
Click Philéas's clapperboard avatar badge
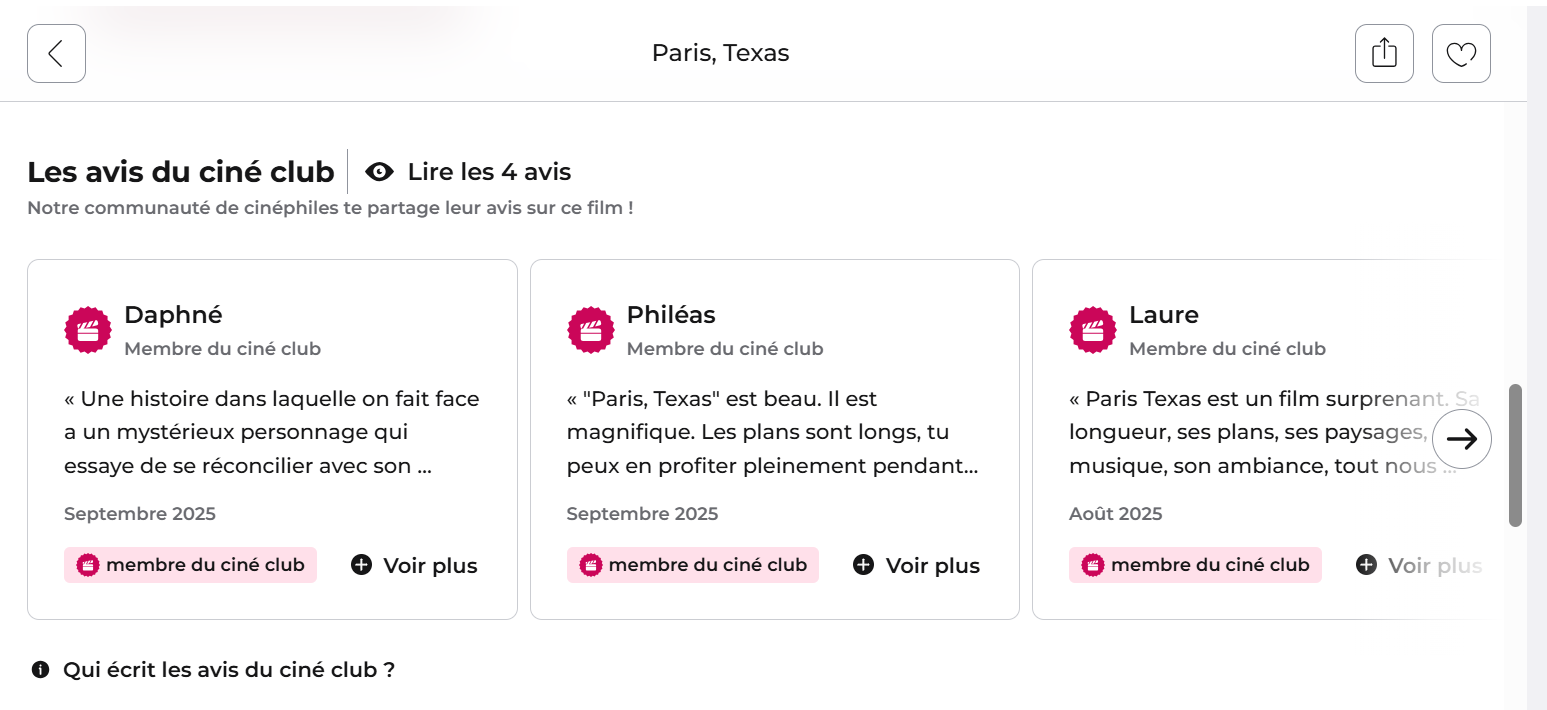pyautogui.click(x=590, y=330)
